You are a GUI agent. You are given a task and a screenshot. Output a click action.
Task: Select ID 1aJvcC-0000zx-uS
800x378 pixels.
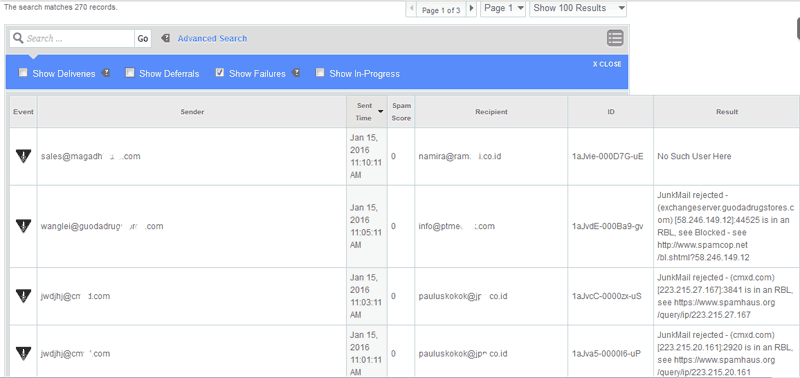[x=607, y=296]
